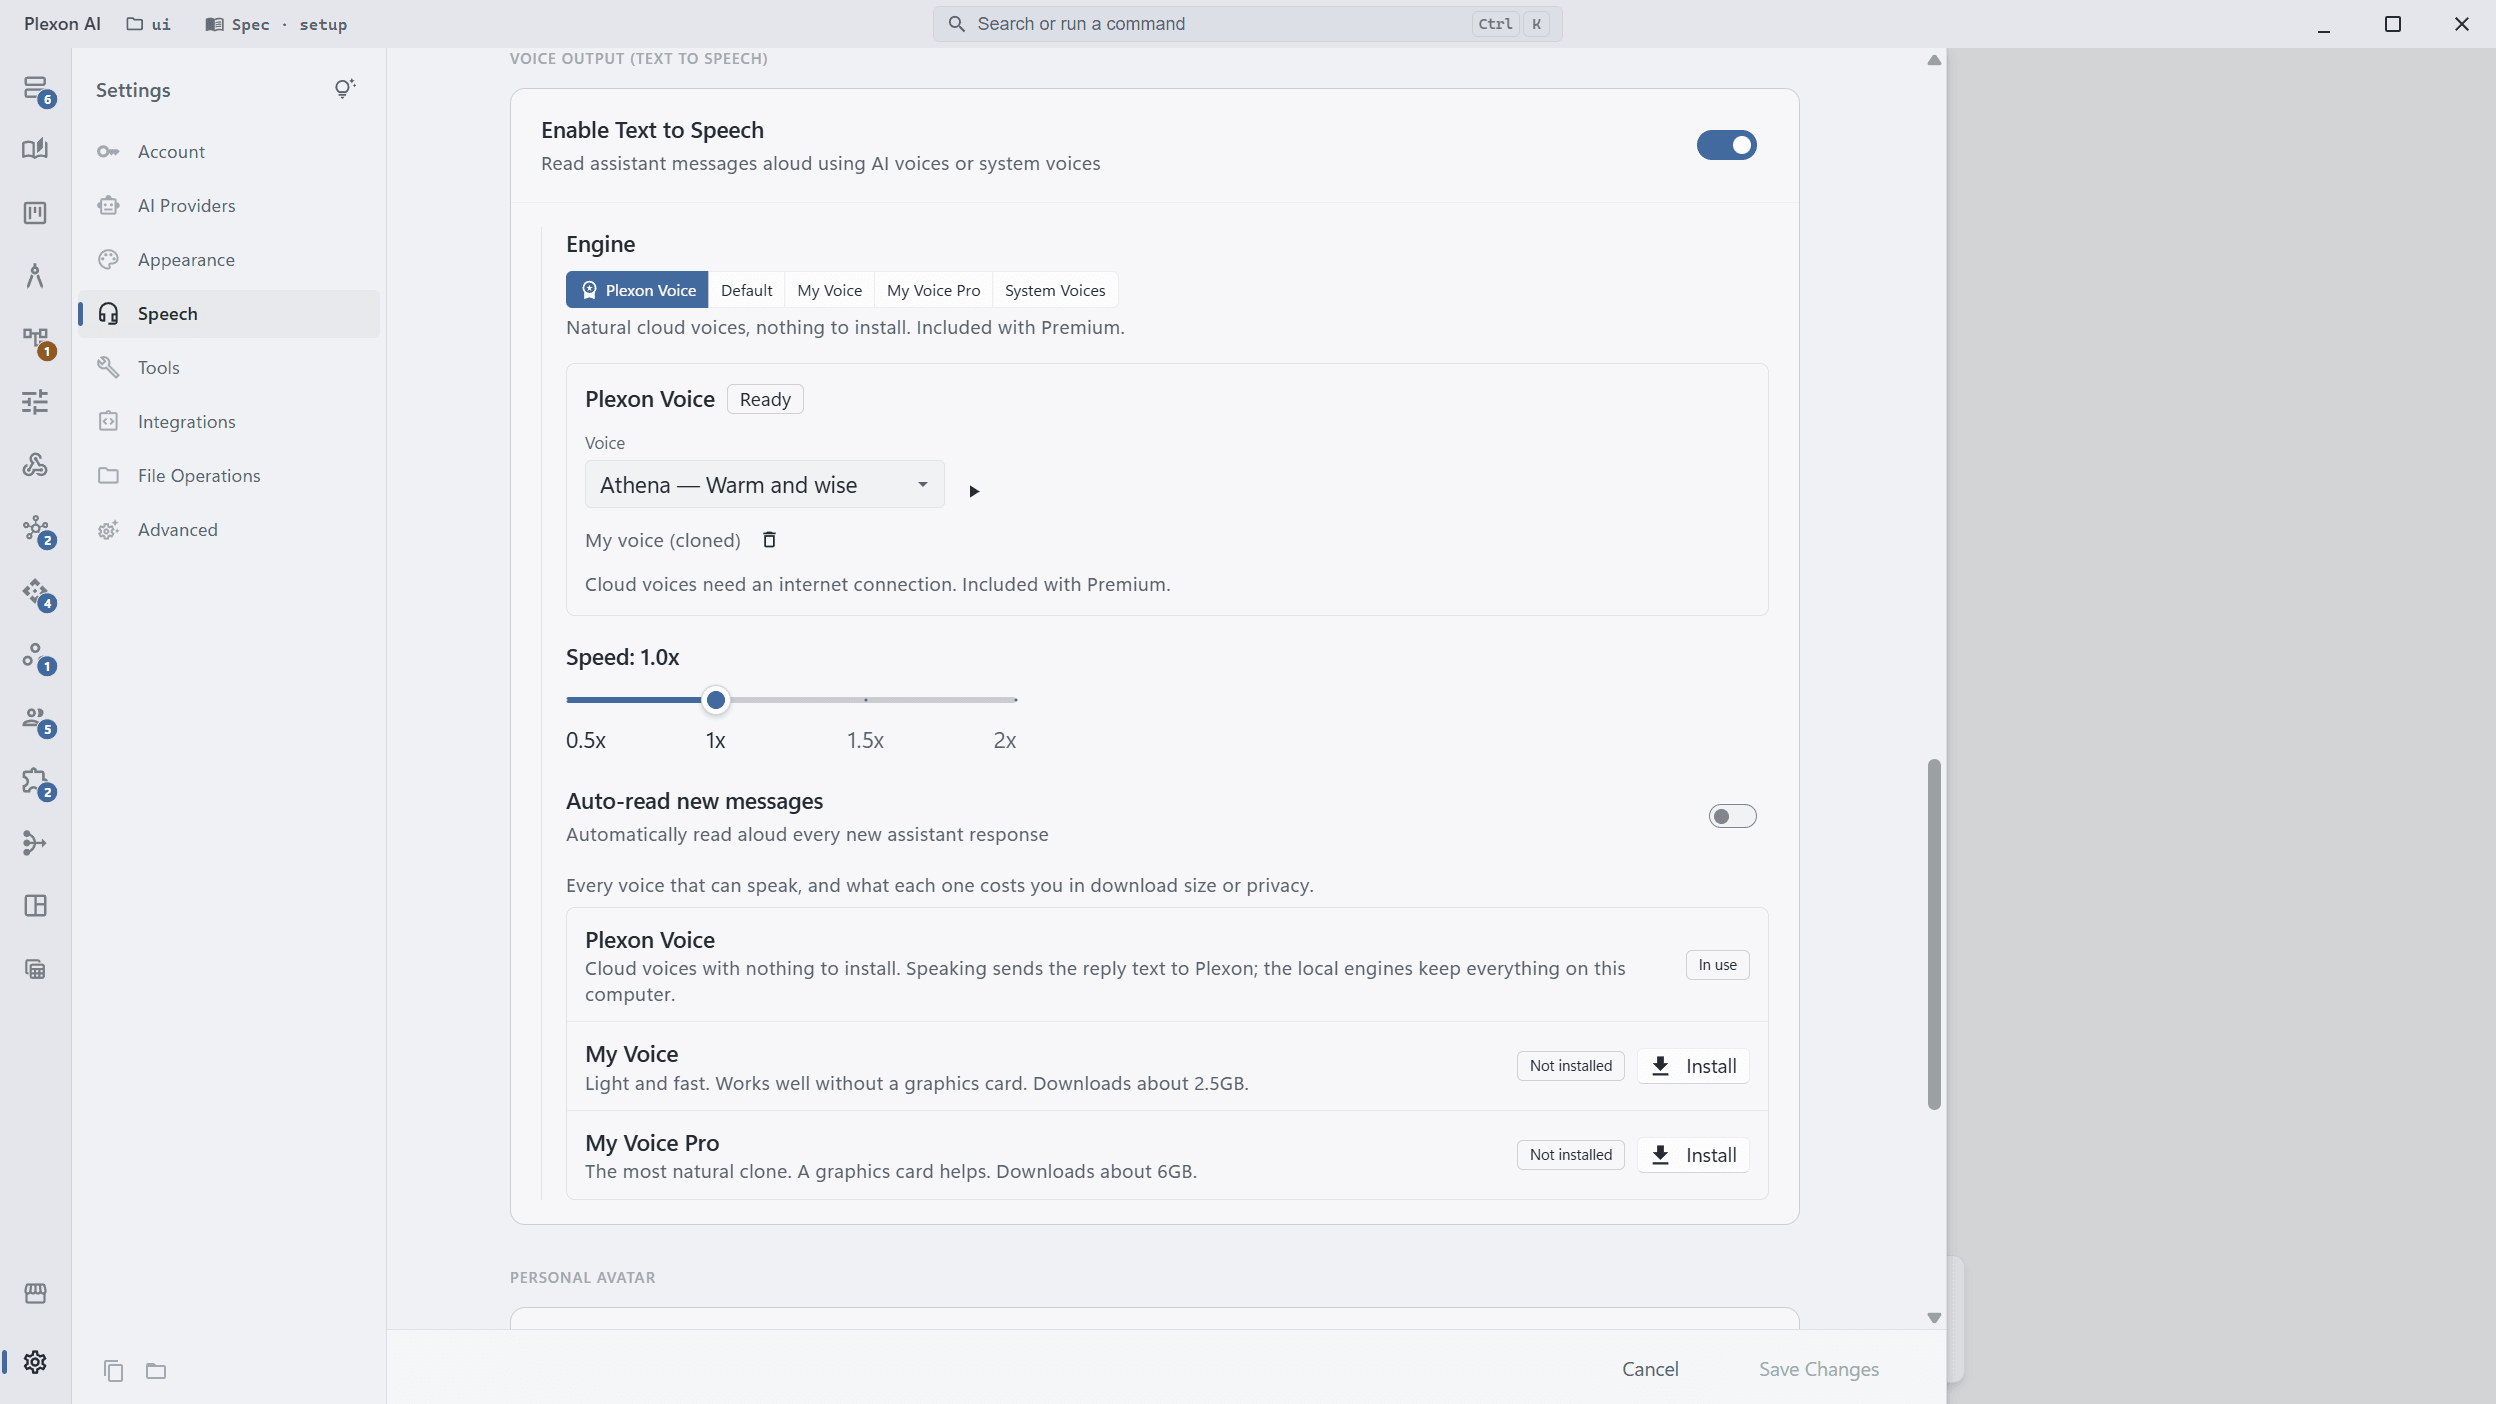Screen dimensions: 2496x1404
Task: Install the My Voice Pro engine
Action: tap(1693, 1155)
